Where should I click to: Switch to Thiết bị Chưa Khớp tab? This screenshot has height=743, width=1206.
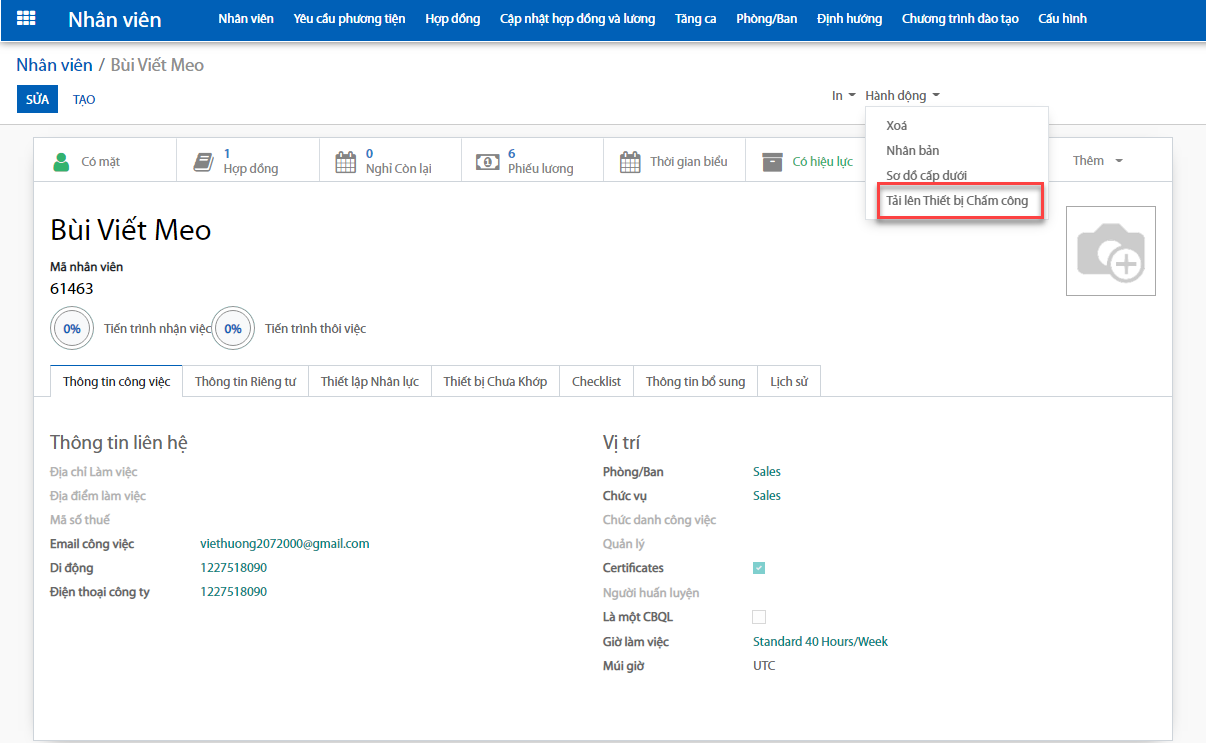[495, 381]
